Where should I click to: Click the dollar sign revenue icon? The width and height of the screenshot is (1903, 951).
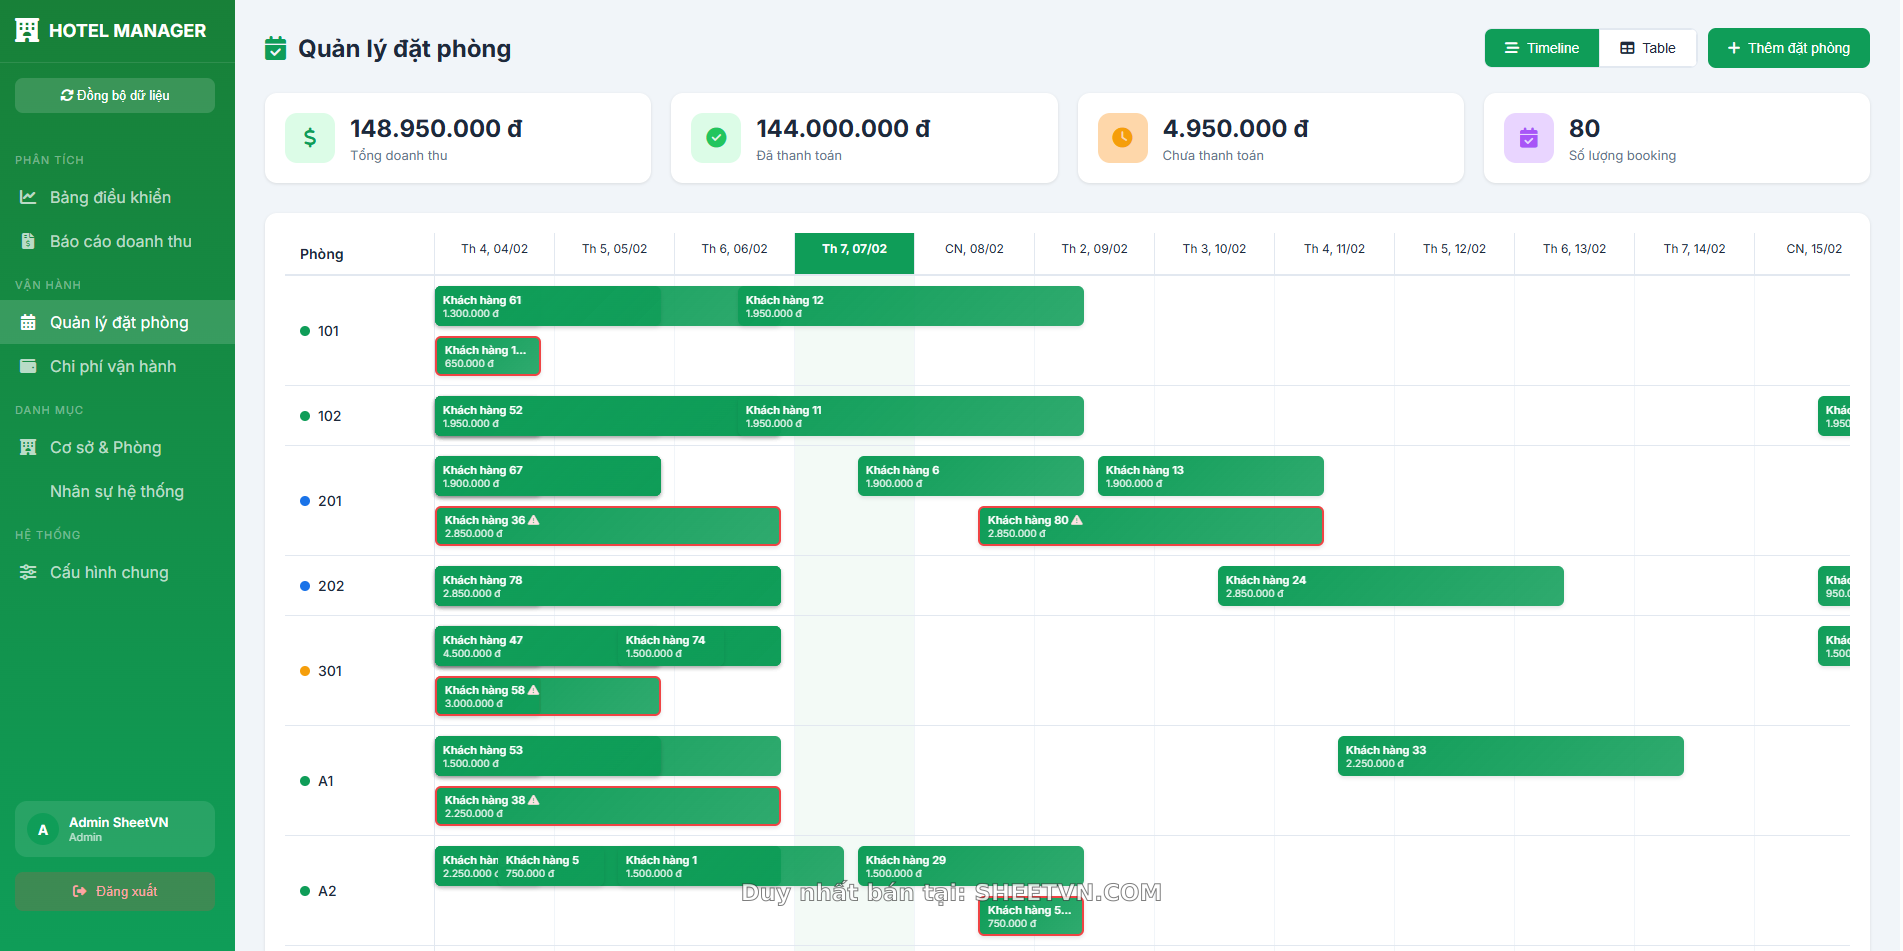310,138
